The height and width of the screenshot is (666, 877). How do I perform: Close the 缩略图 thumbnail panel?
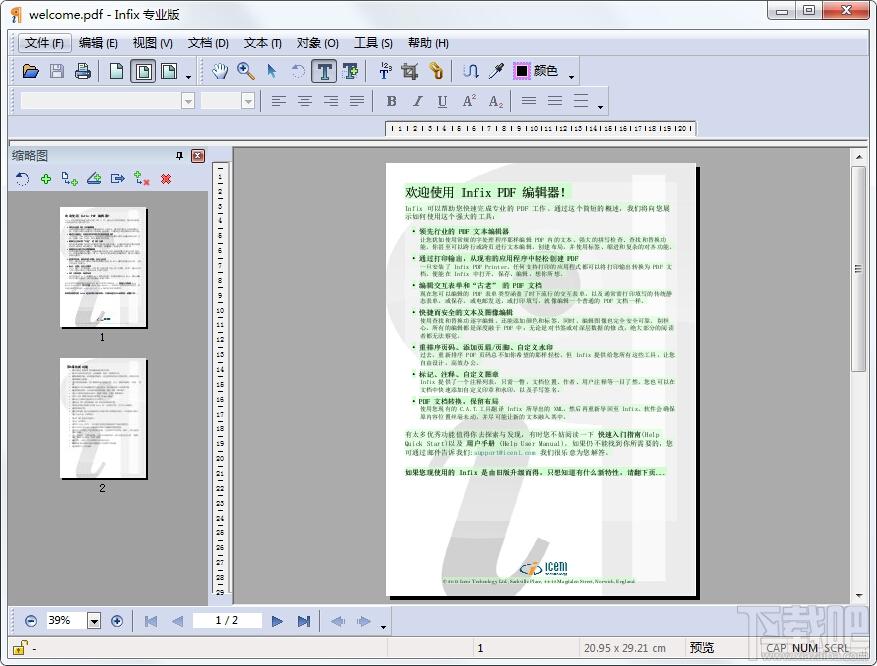198,155
